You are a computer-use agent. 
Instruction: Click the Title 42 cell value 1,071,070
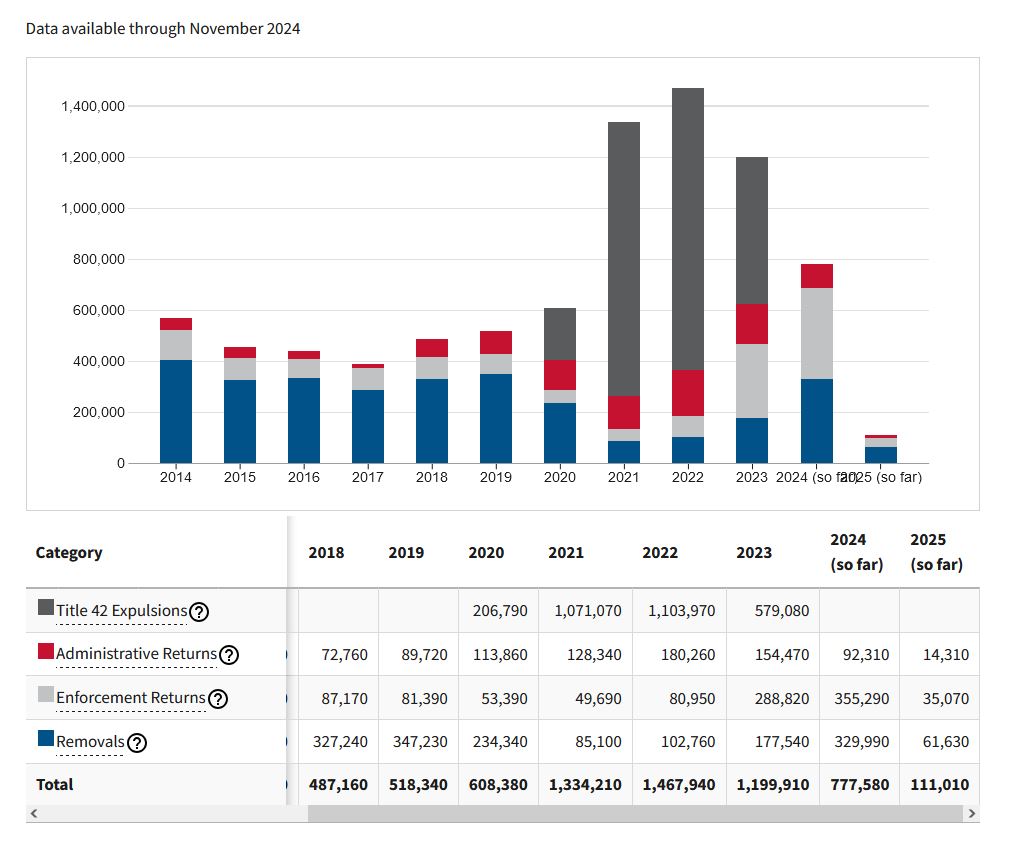click(x=588, y=611)
